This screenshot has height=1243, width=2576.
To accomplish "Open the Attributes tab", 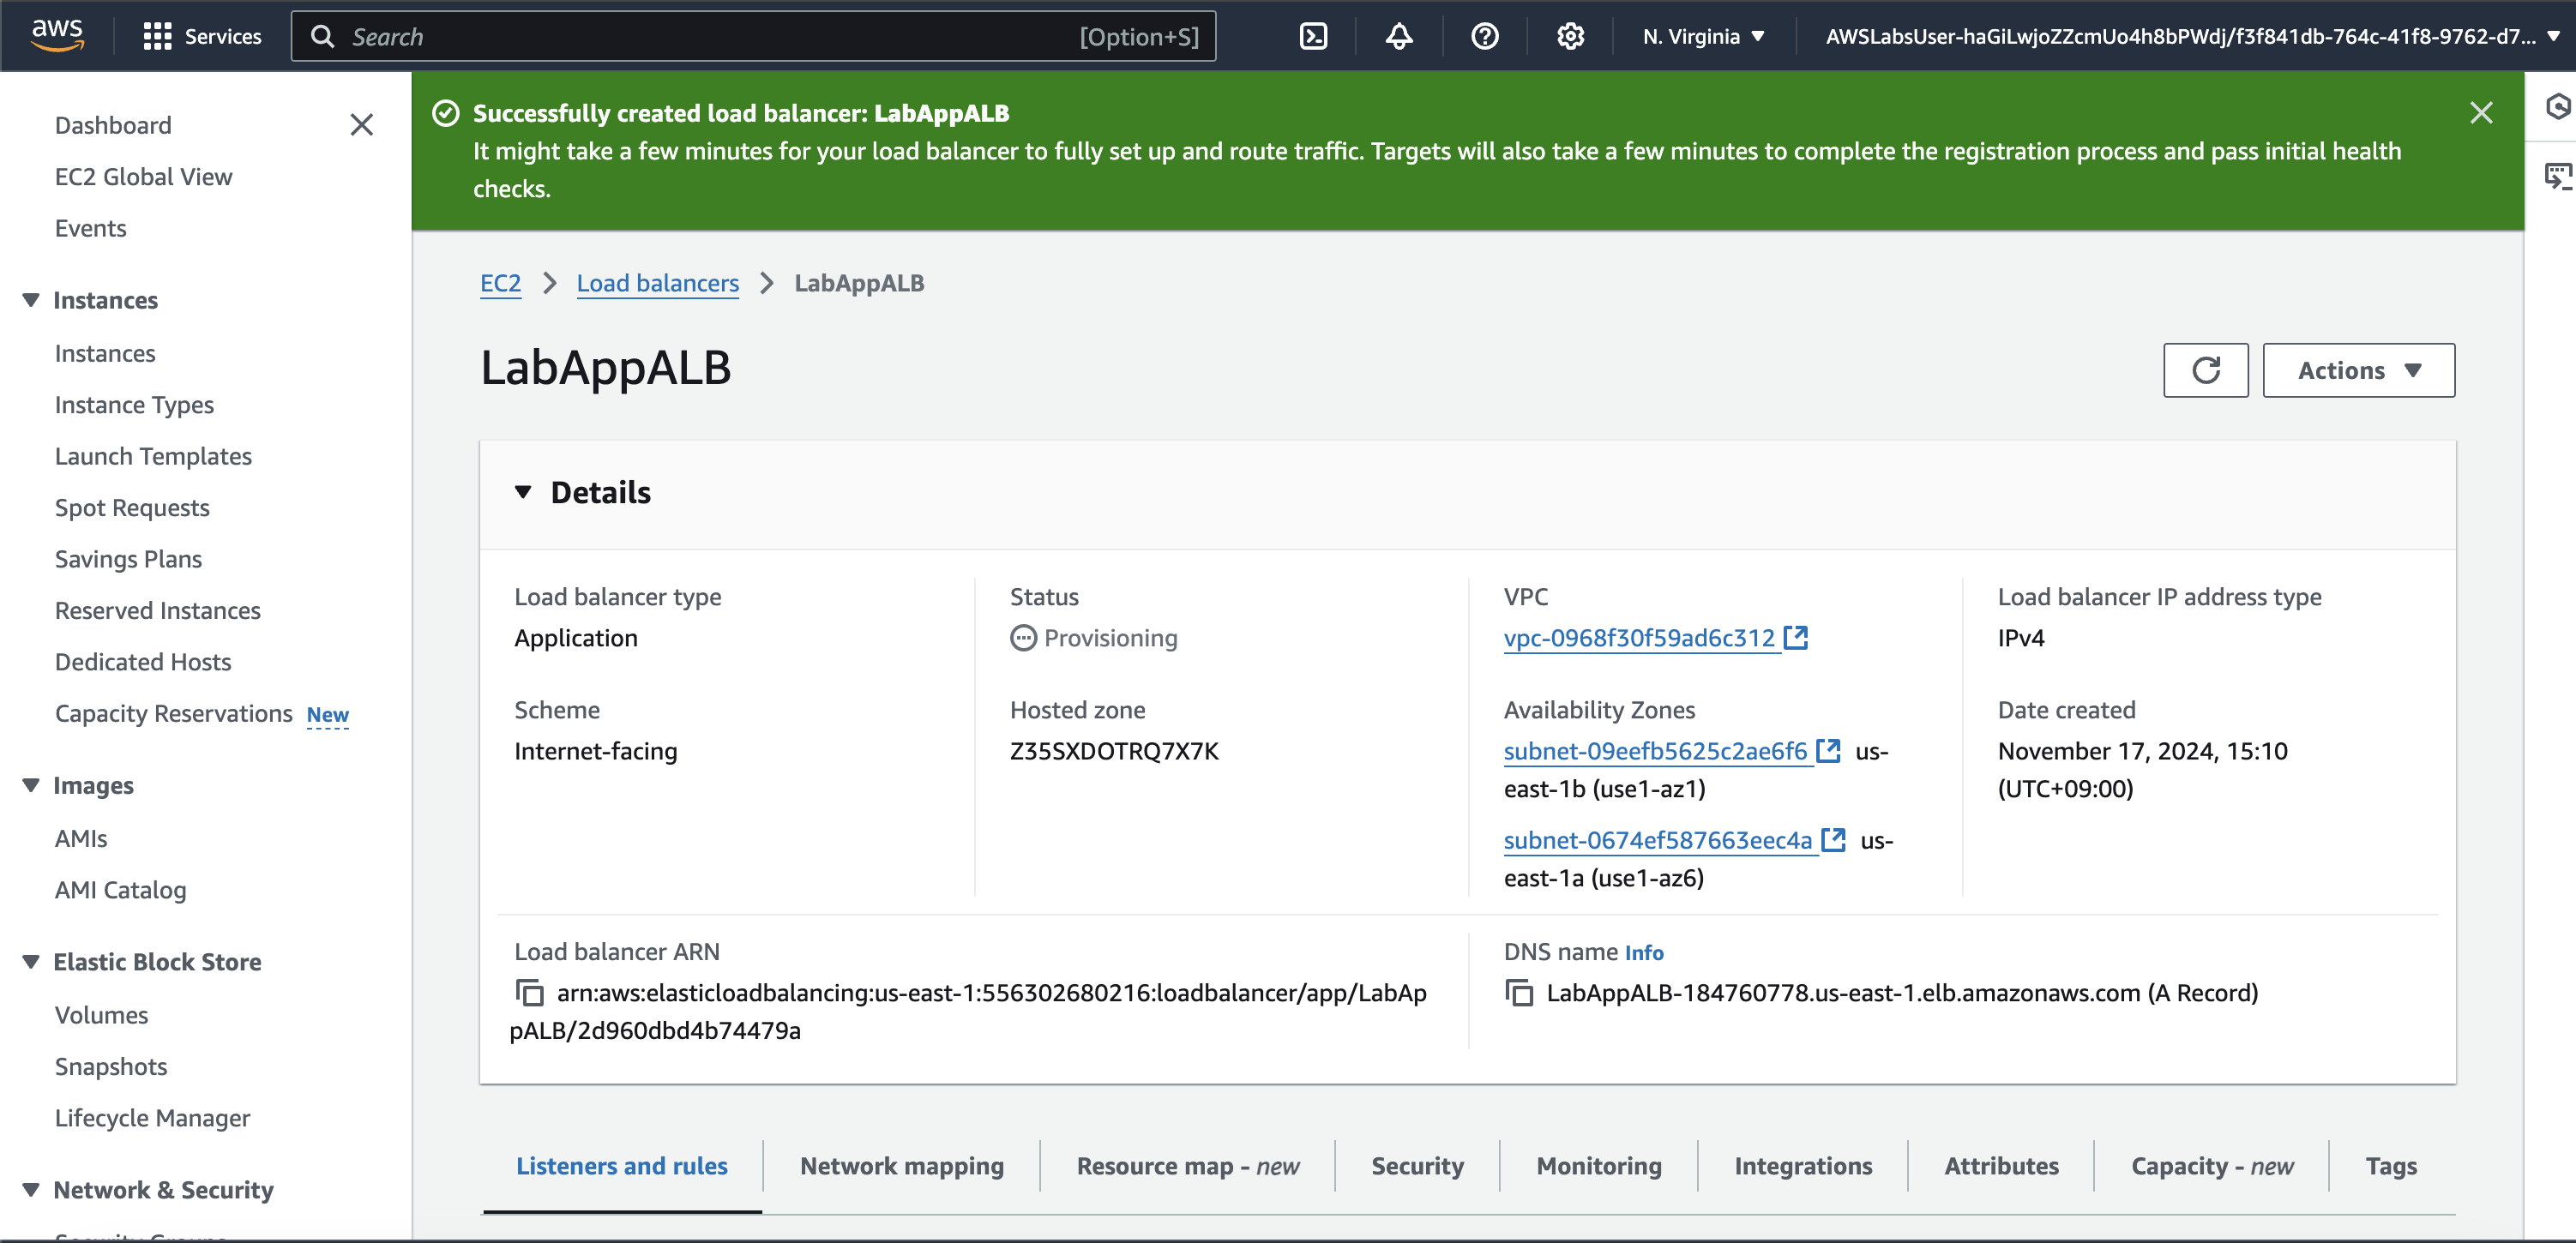I will (2001, 1166).
